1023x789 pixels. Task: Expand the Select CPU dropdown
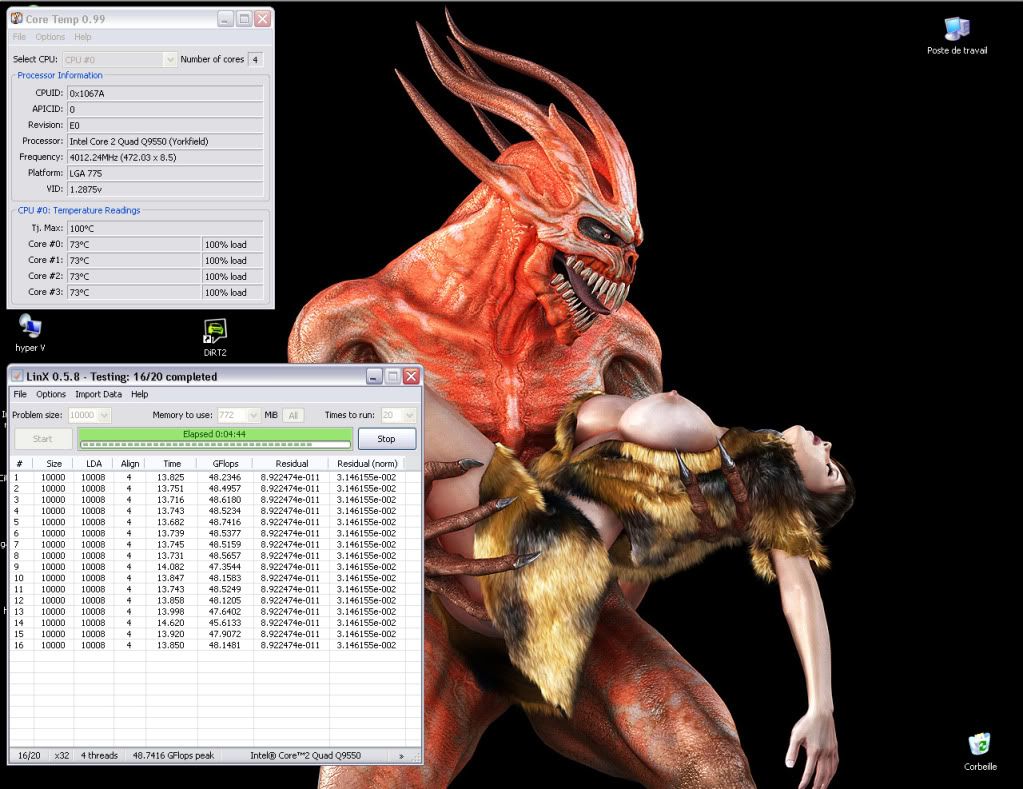coord(169,60)
